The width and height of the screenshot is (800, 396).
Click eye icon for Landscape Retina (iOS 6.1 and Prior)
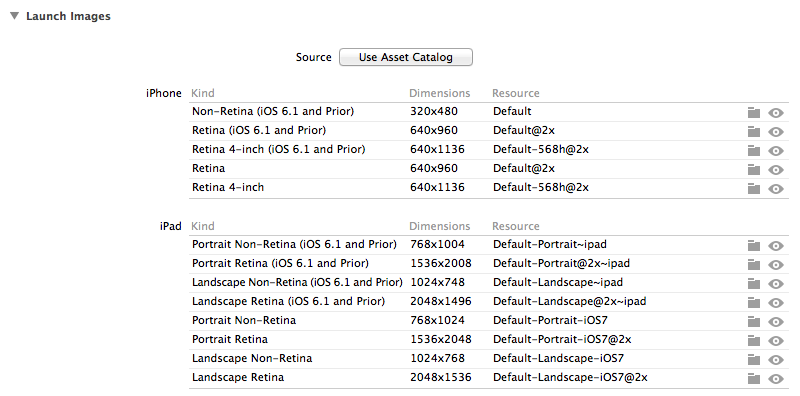(x=776, y=303)
